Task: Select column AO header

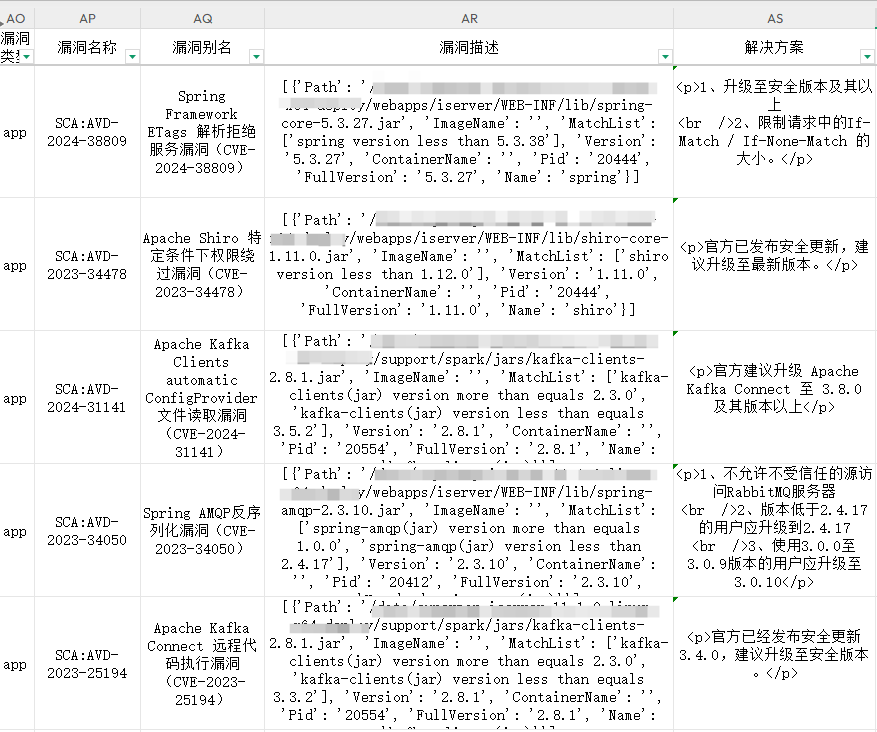Action: [x=16, y=18]
